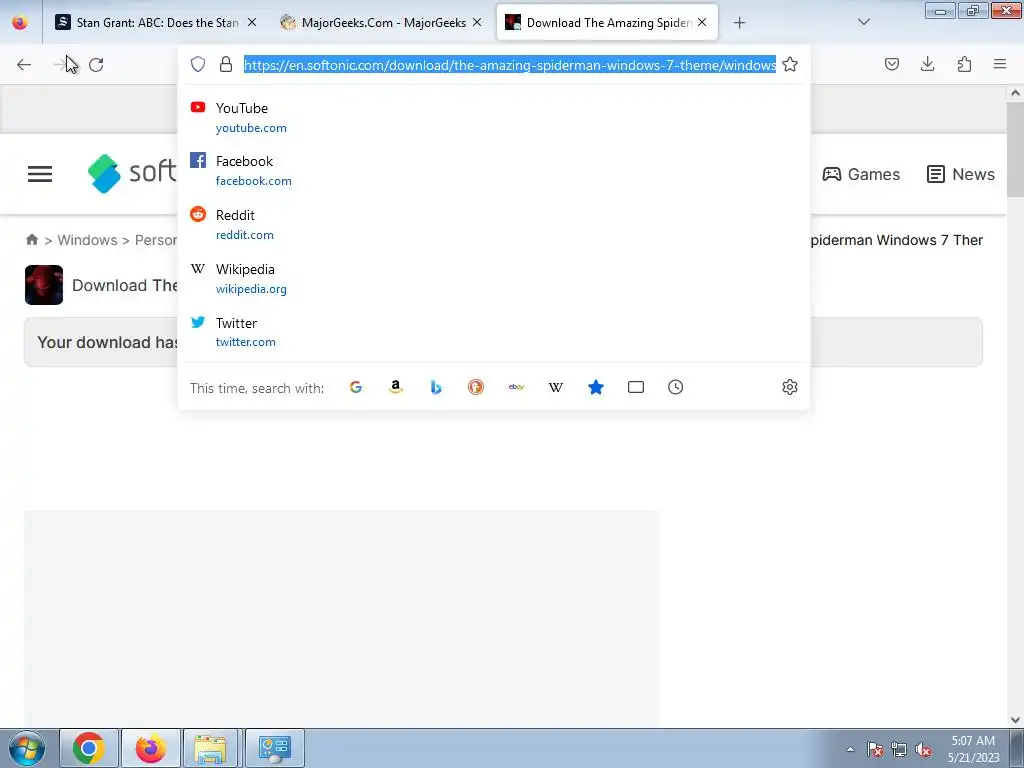This screenshot has height=768, width=1024.
Task: Show hidden system tray icons
Action: pyautogui.click(x=850, y=749)
